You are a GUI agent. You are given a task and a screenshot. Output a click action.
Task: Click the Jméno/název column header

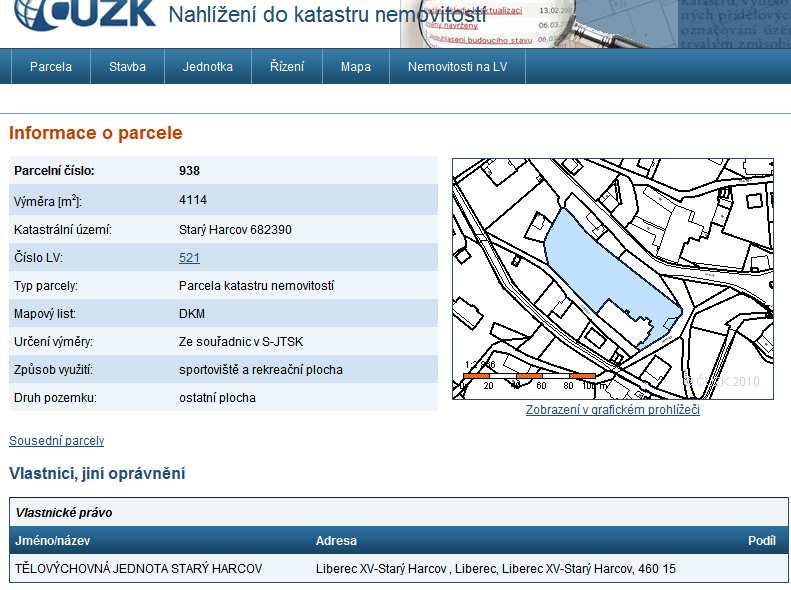[x=52, y=541]
